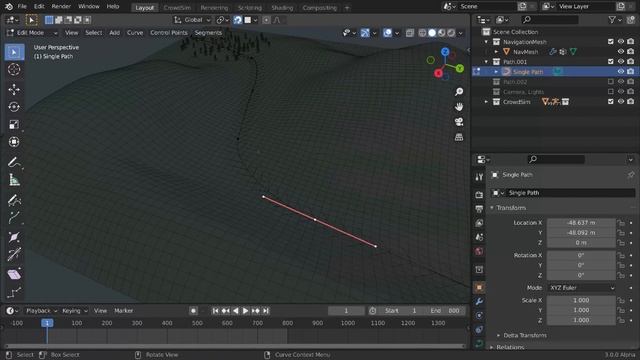Toggle camera view icon
The height and width of the screenshot is (360, 640).
coord(459,122)
